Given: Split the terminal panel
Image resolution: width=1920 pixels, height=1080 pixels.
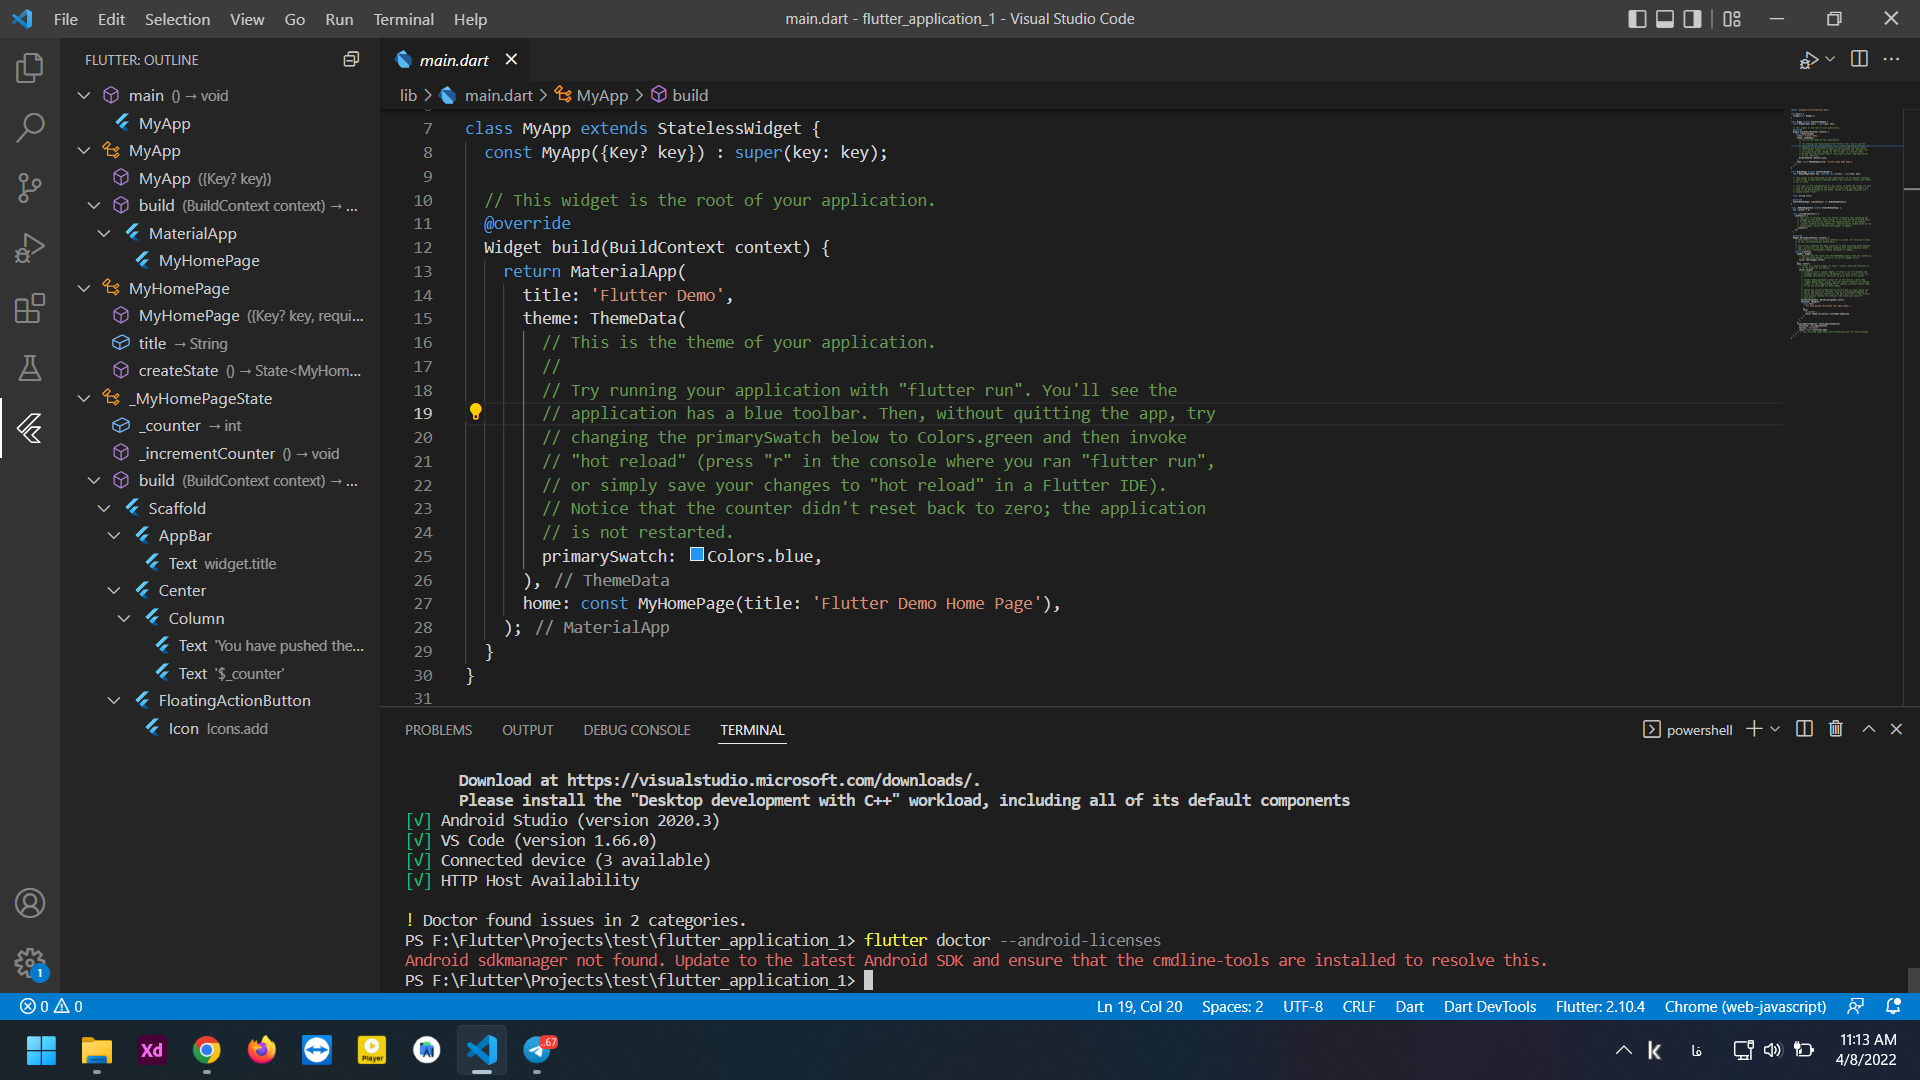Looking at the screenshot, I should (1804, 729).
